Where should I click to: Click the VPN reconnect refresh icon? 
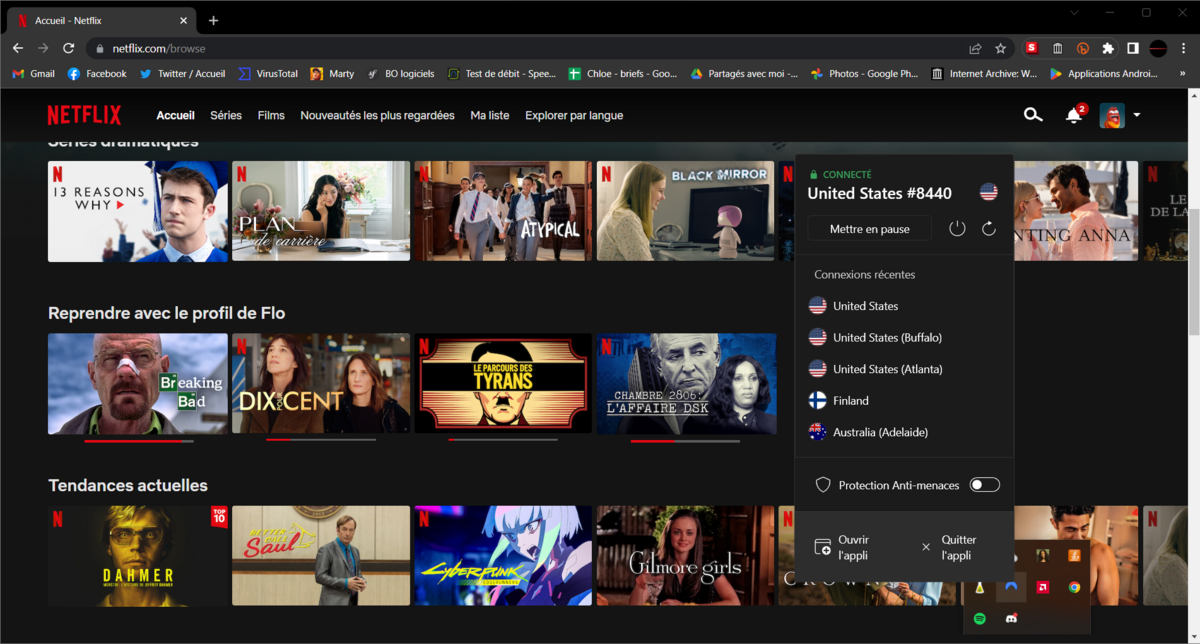coord(989,229)
